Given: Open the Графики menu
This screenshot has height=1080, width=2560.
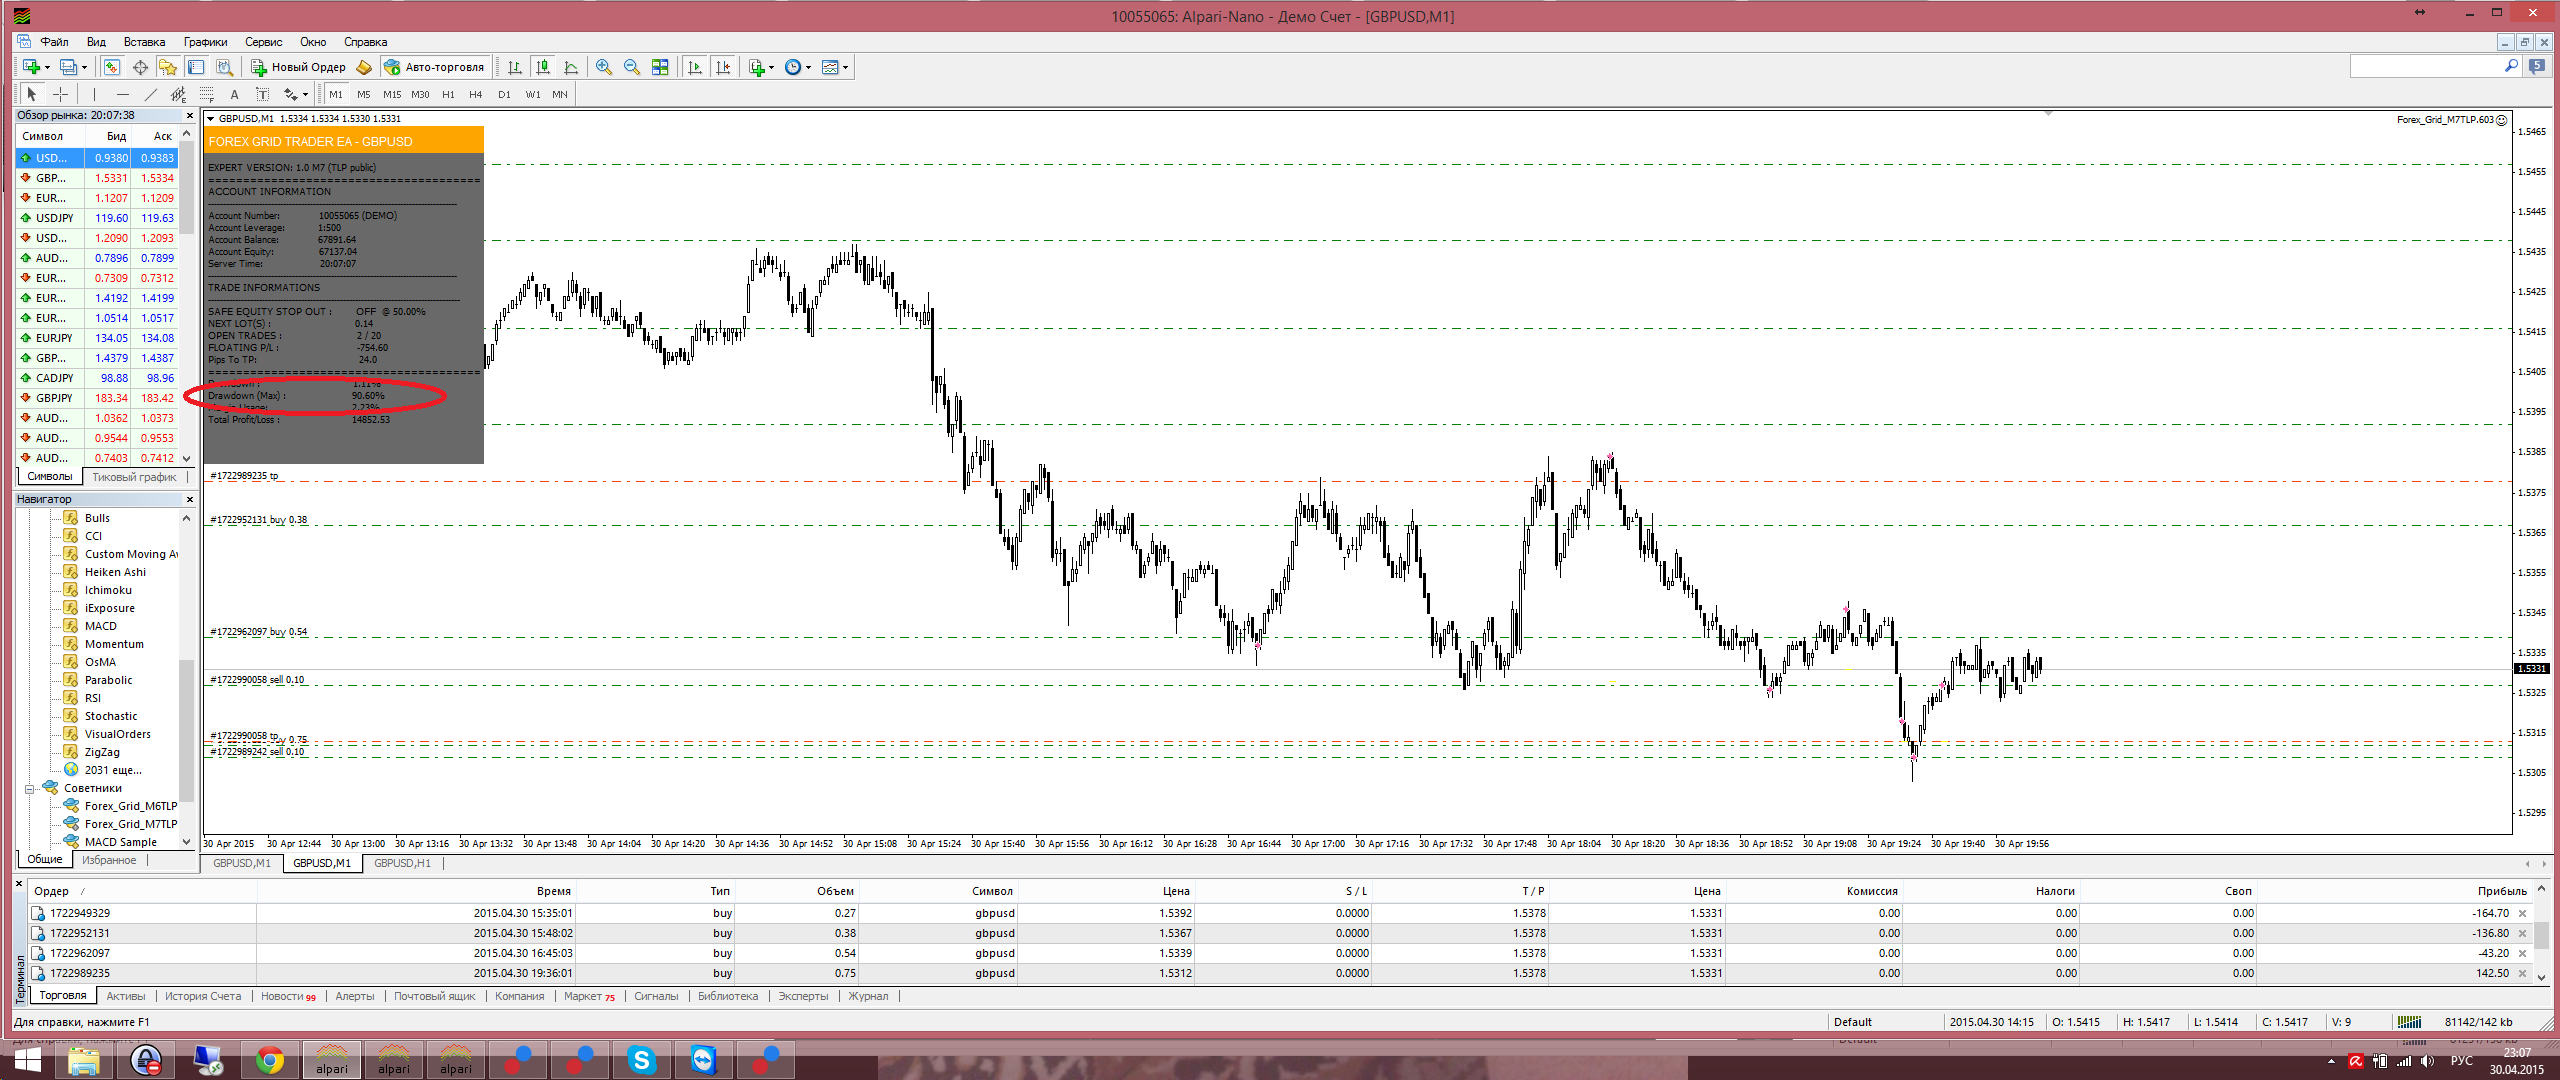Looking at the screenshot, I should pyautogui.click(x=205, y=42).
